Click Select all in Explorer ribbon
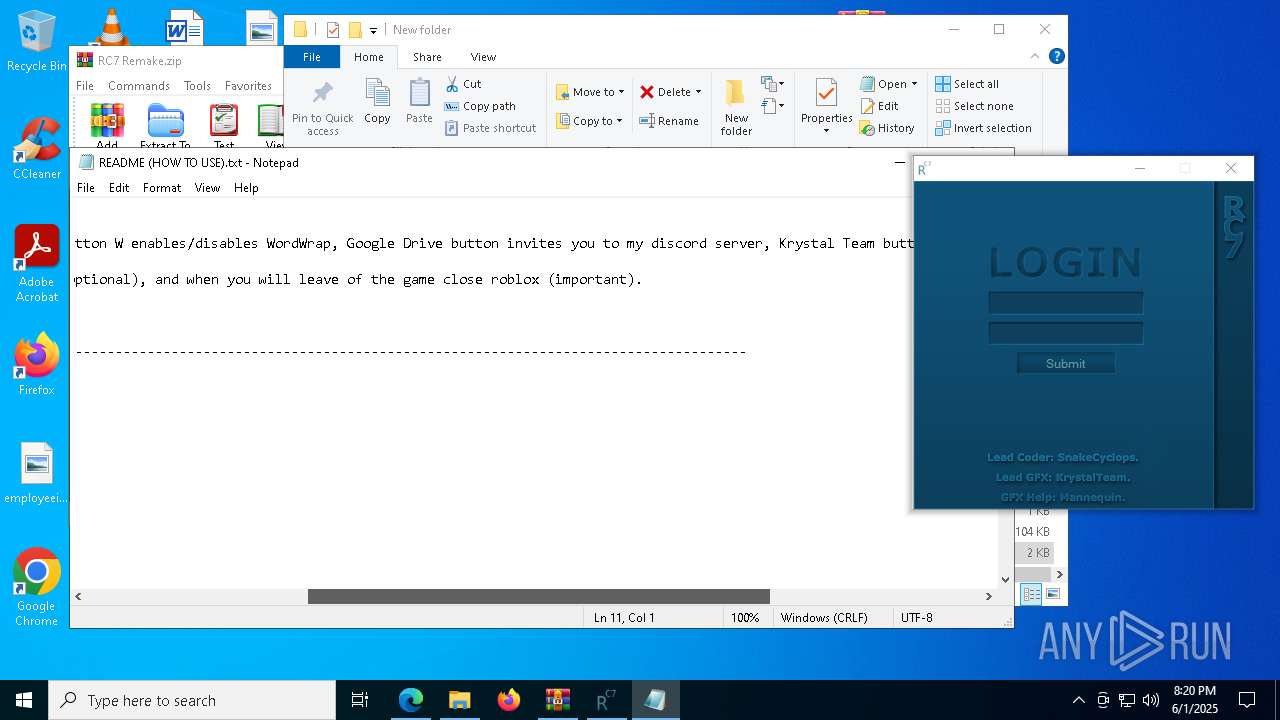The height and width of the screenshot is (720, 1280). click(966, 84)
